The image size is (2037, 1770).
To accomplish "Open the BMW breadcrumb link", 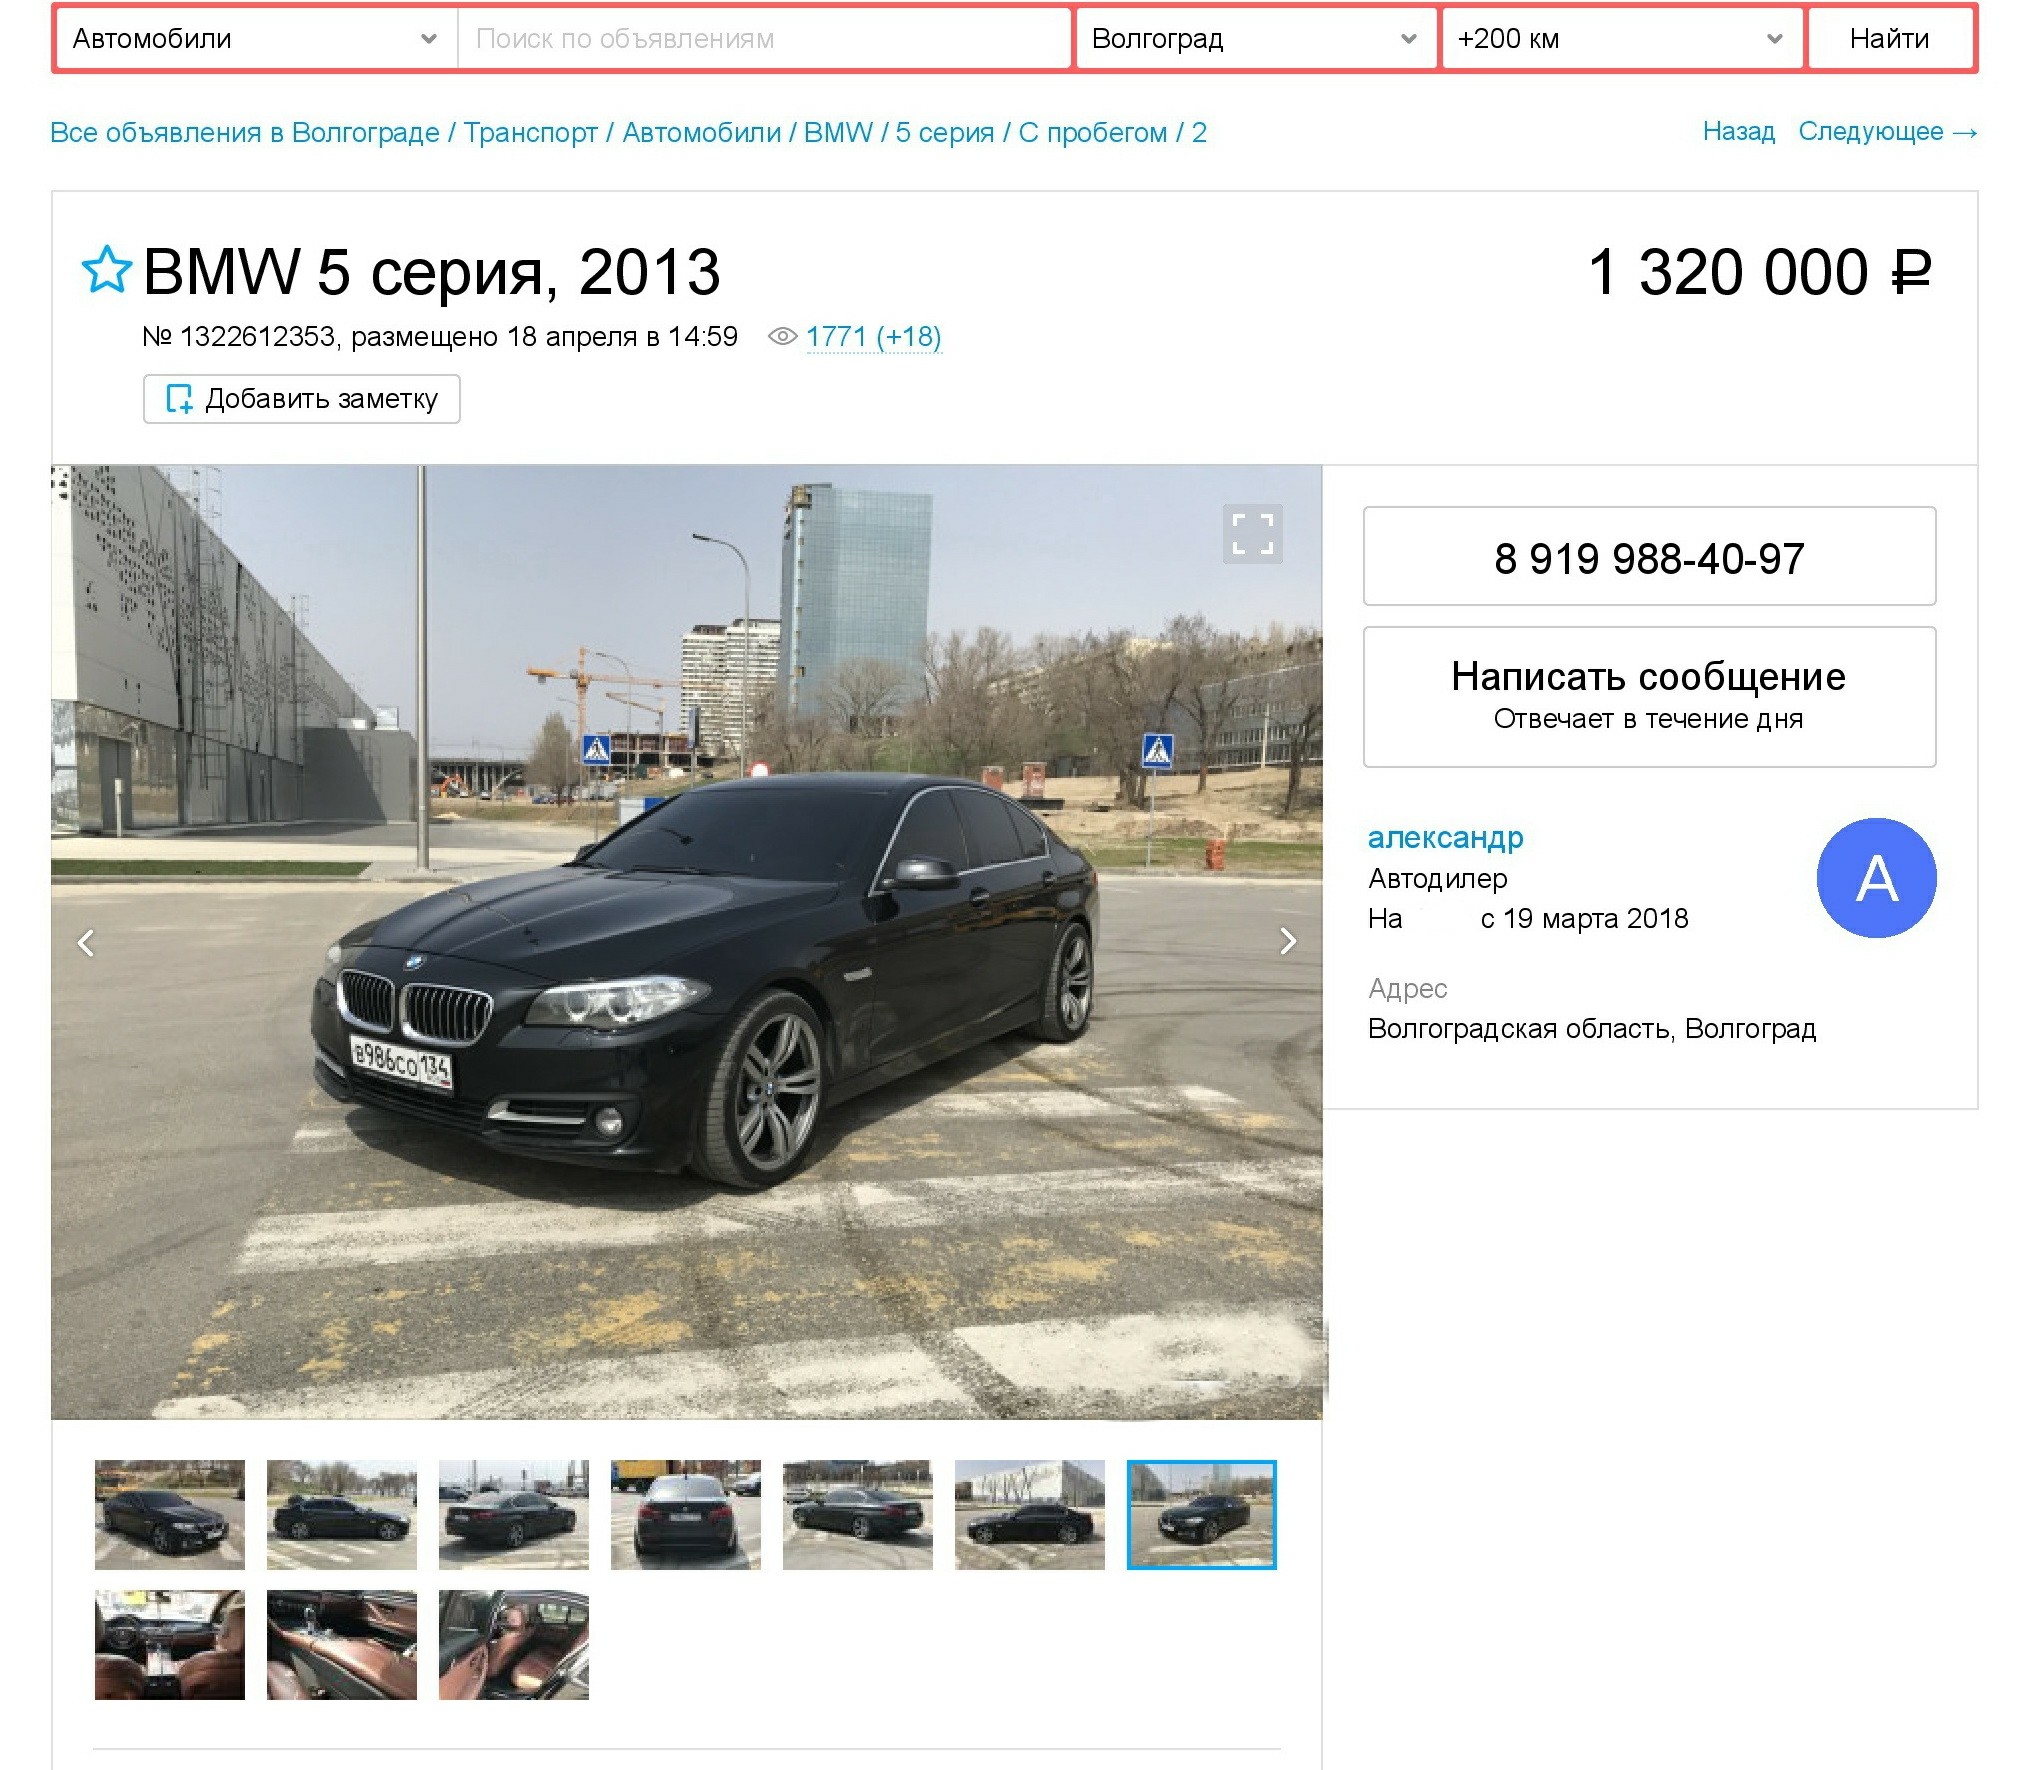I will (x=837, y=132).
